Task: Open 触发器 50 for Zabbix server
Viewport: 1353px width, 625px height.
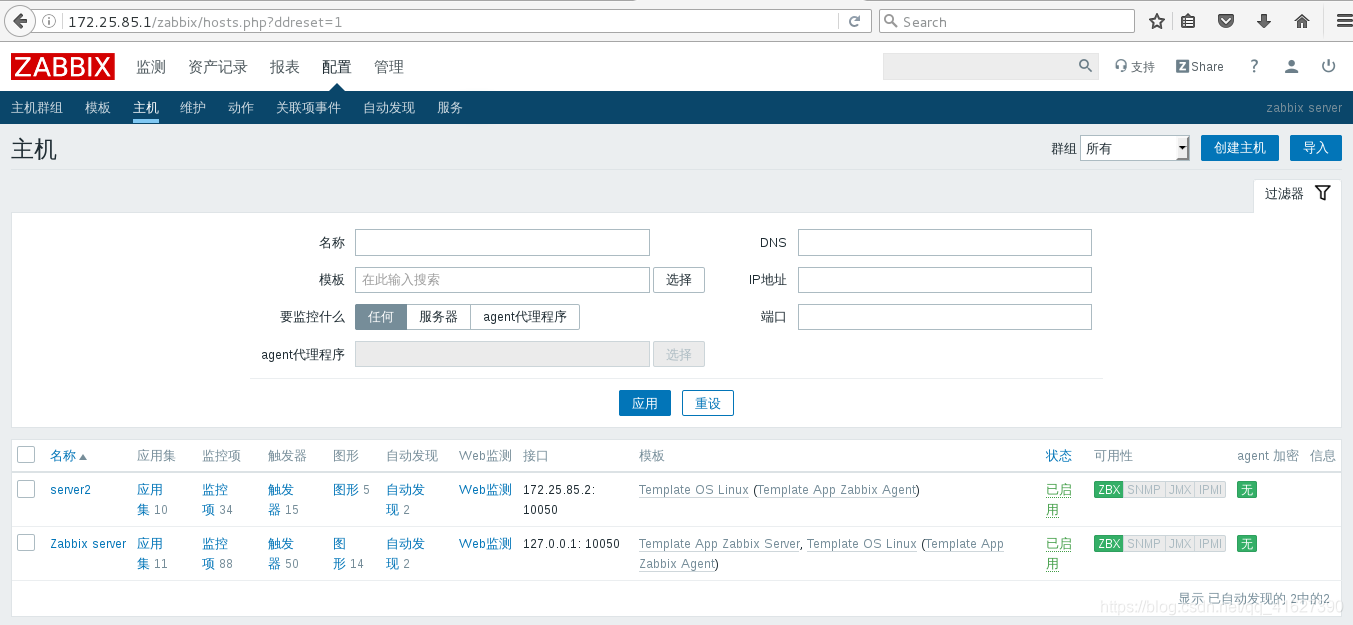Action: [x=283, y=554]
